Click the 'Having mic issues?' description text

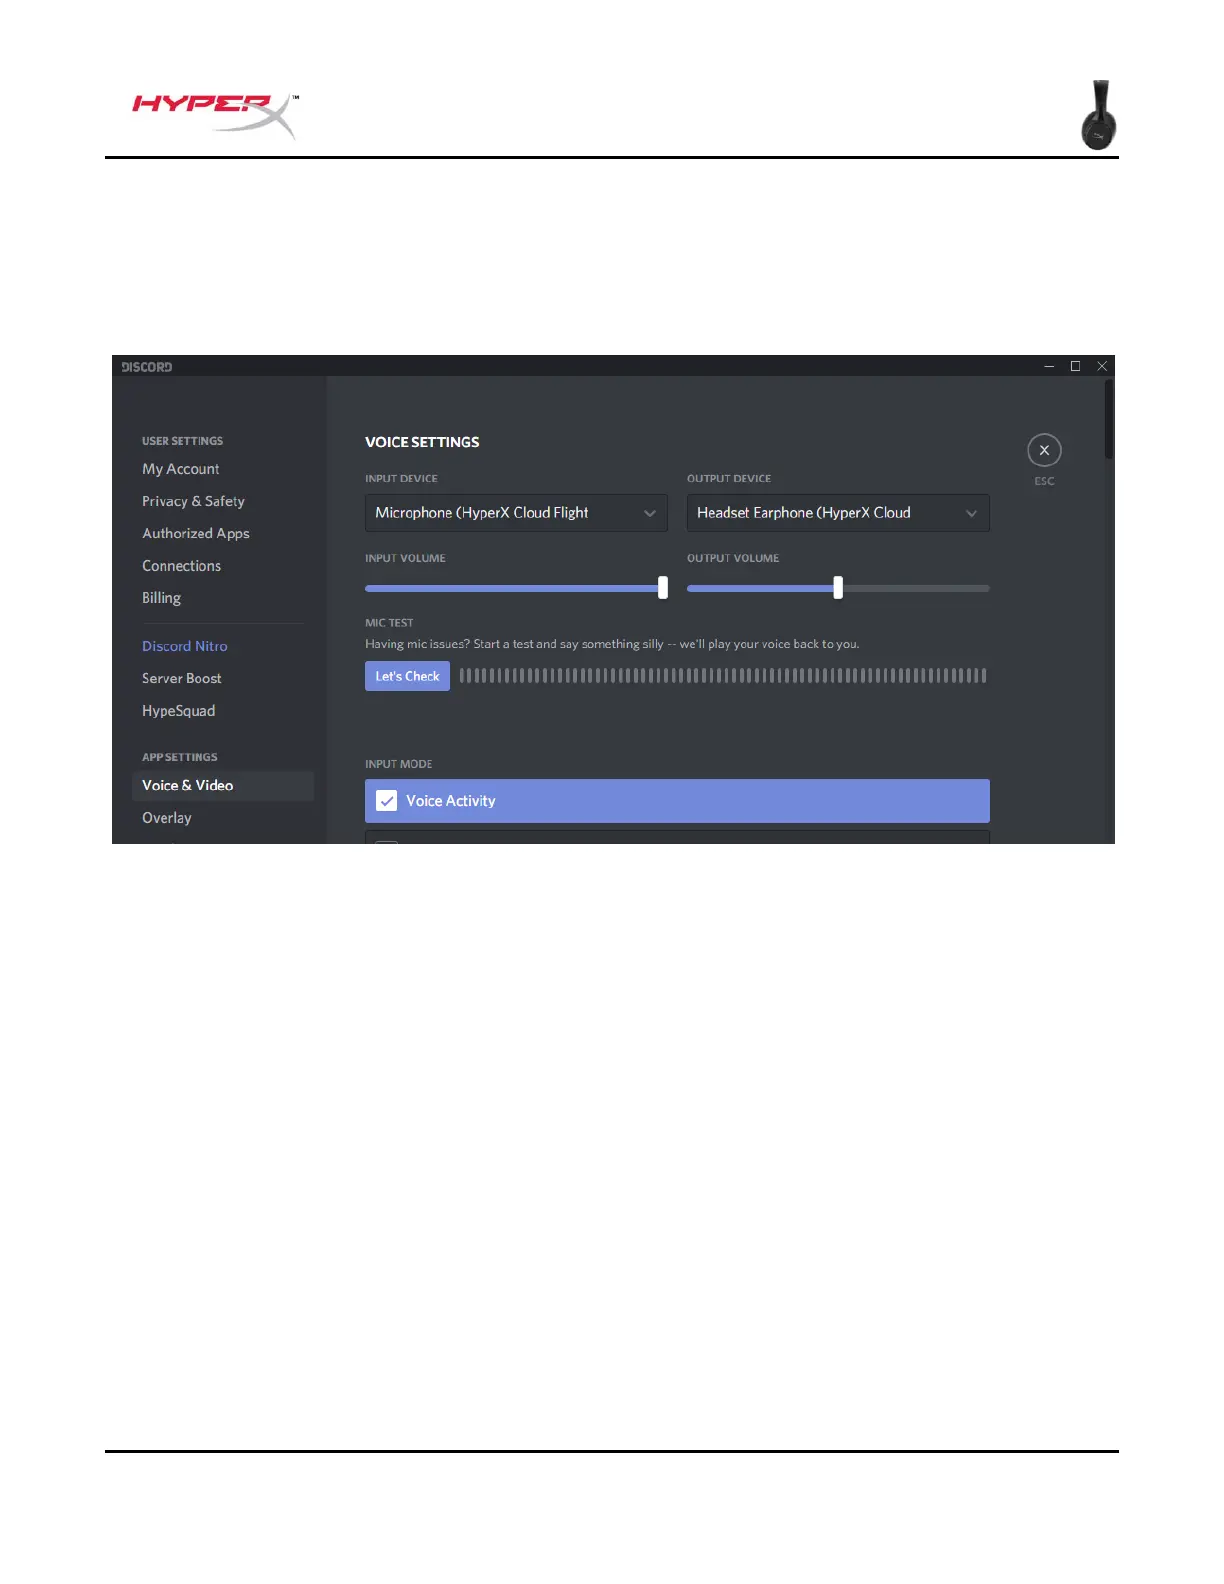[x=612, y=644]
